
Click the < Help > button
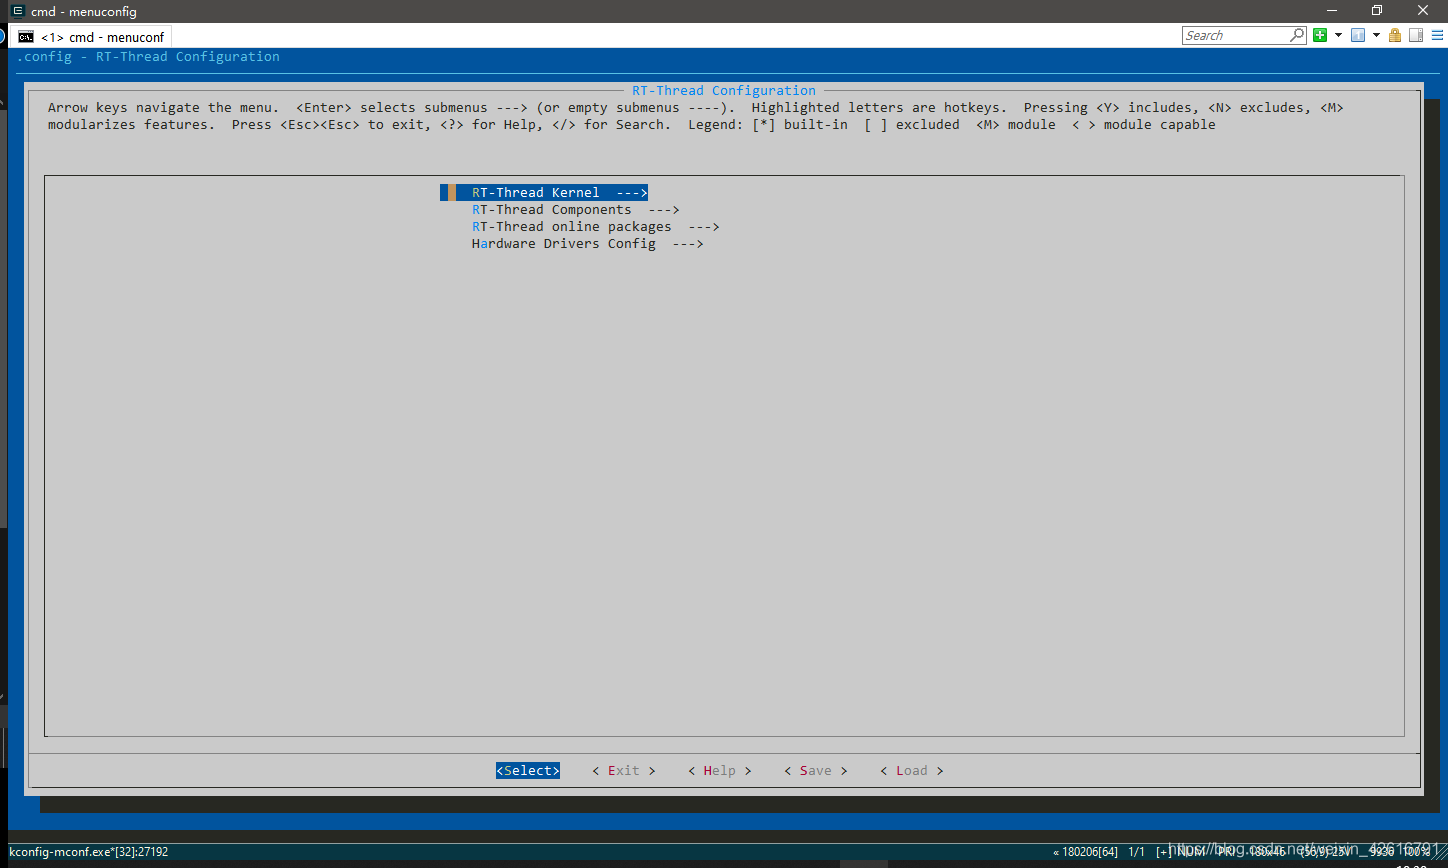(x=720, y=770)
